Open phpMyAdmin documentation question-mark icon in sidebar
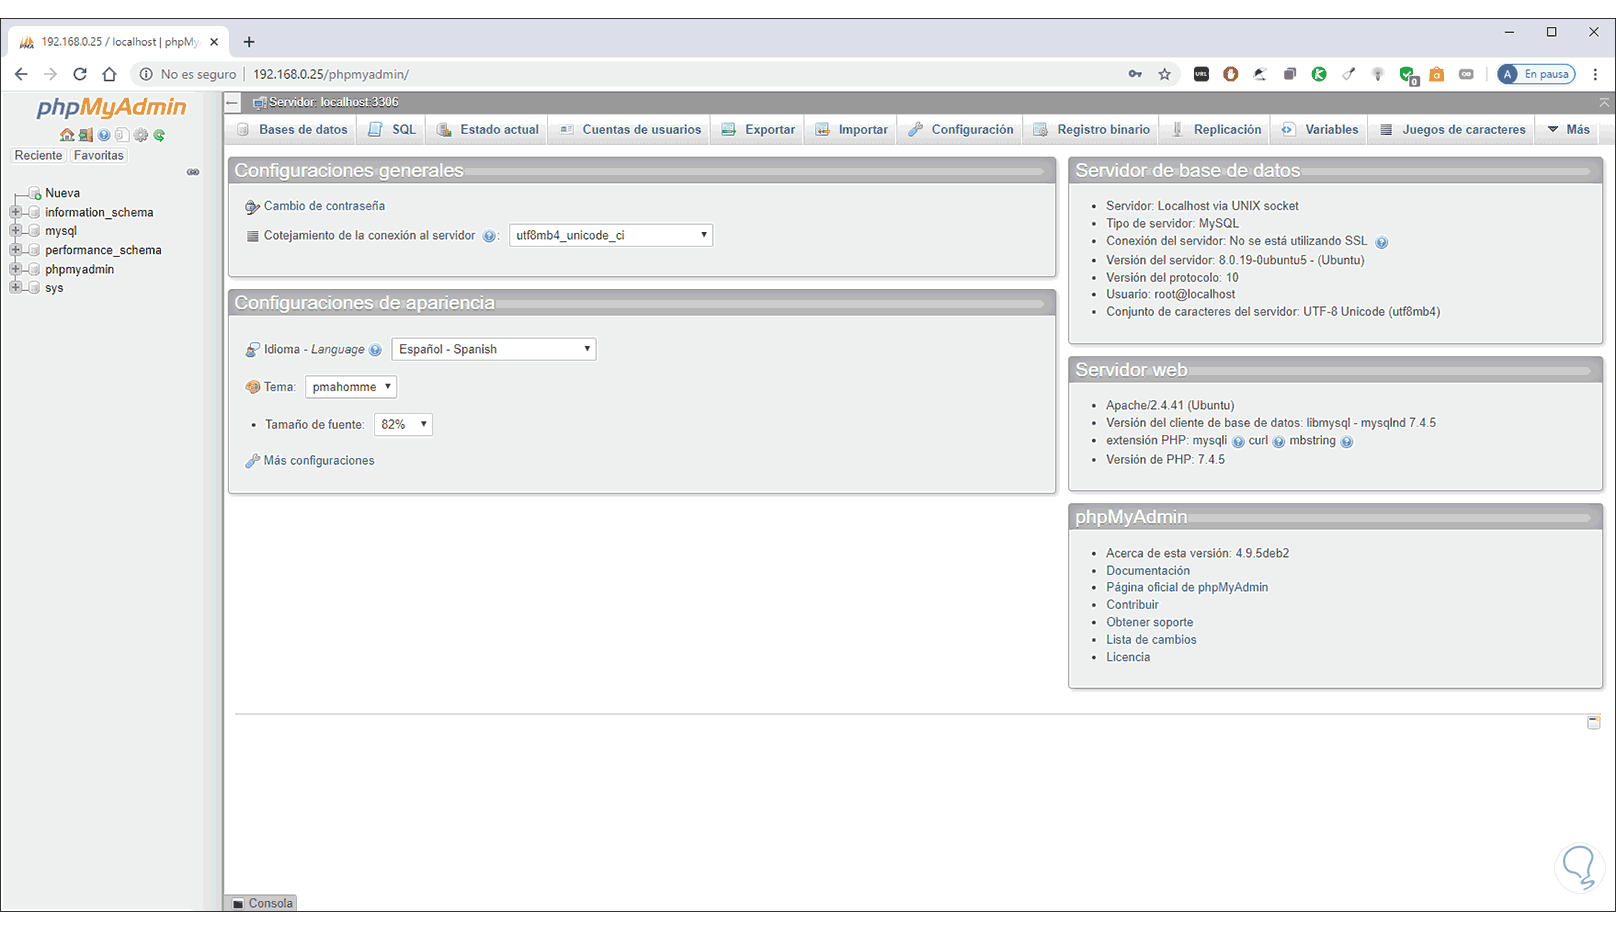The height and width of the screenshot is (931, 1616). coord(104,135)
